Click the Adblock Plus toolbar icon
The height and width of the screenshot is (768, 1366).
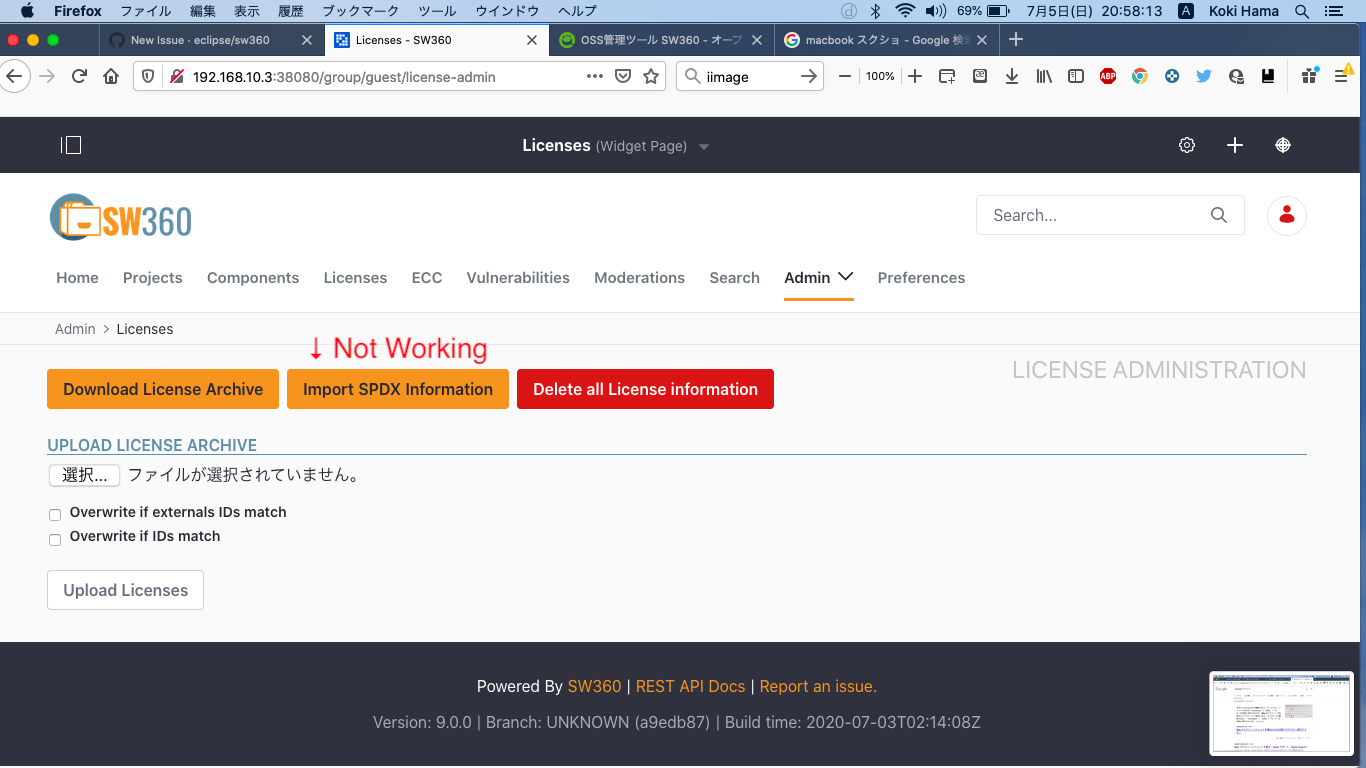pyautogui.click(x=1107, y=75)
